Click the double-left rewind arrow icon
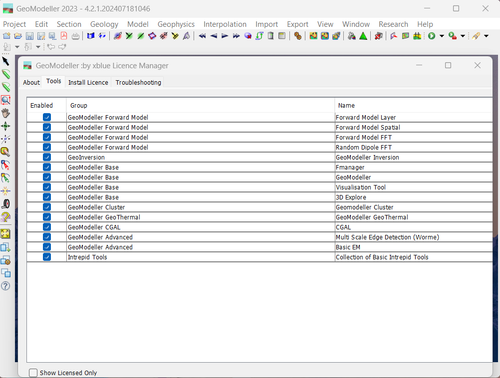Viewport: 500px width, 378px height. click(x=202, y=36)
